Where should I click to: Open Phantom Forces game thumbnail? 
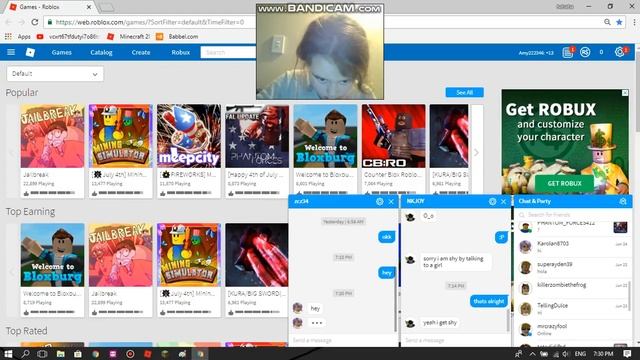(257, 136)
